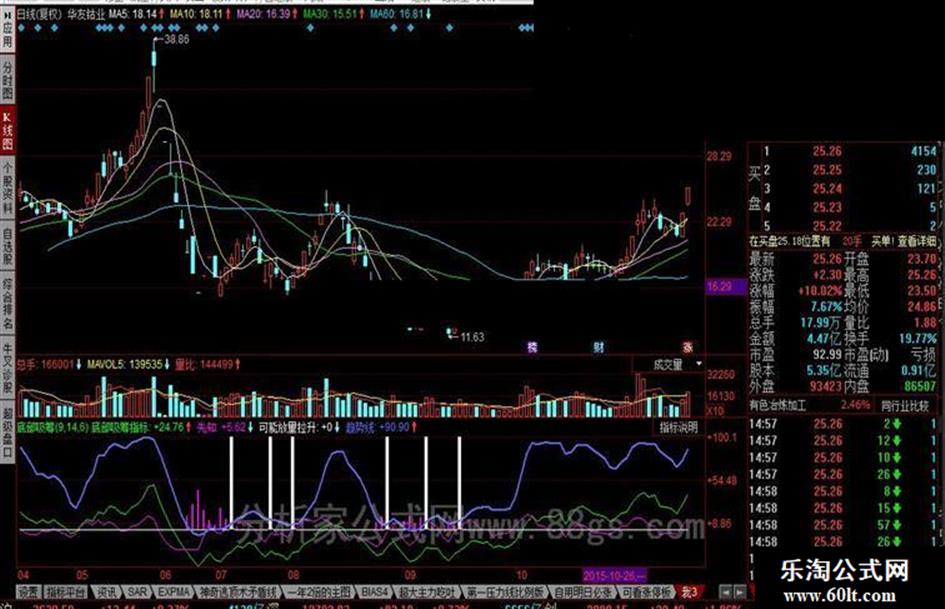Select the SAR indicator tab

pyautogui.click(x=137, y=592)
